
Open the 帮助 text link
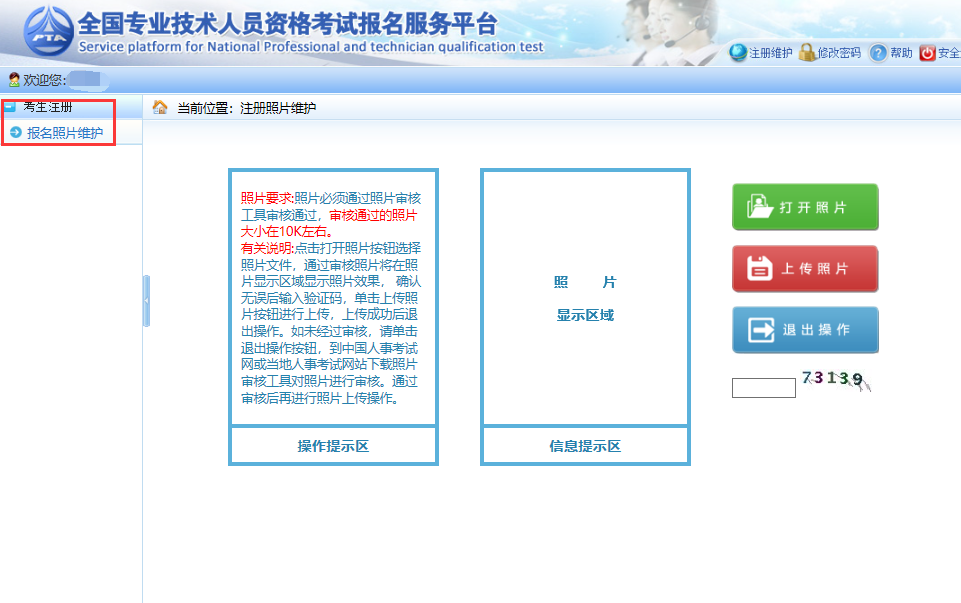click(x=901, y=53)
